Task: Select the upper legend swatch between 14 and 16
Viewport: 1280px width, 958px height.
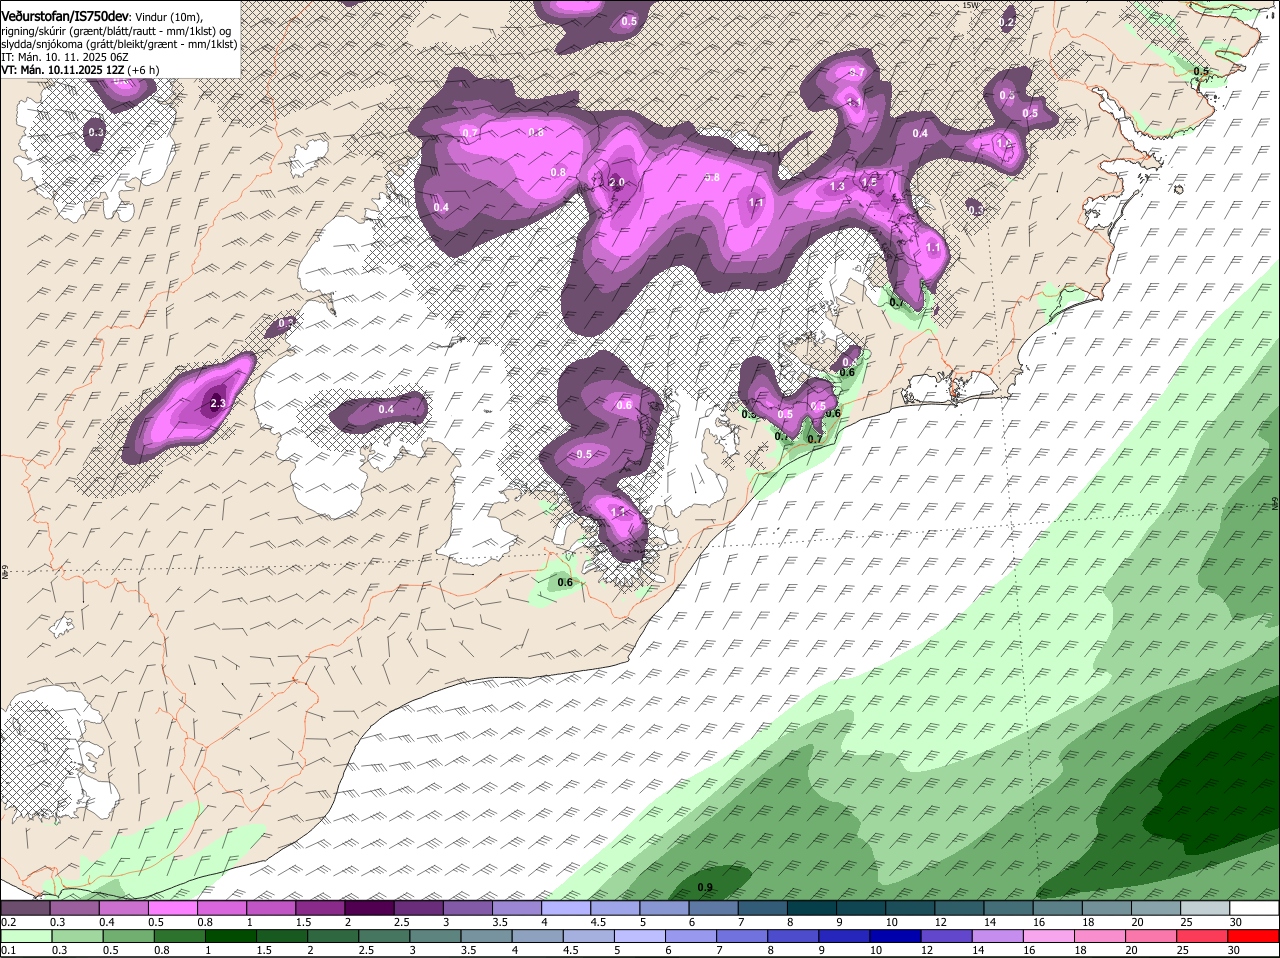Action: [1009, 908]
